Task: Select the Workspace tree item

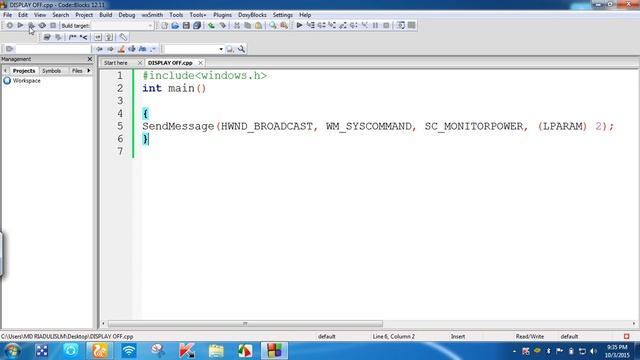Action: click(x=27, y=81)
